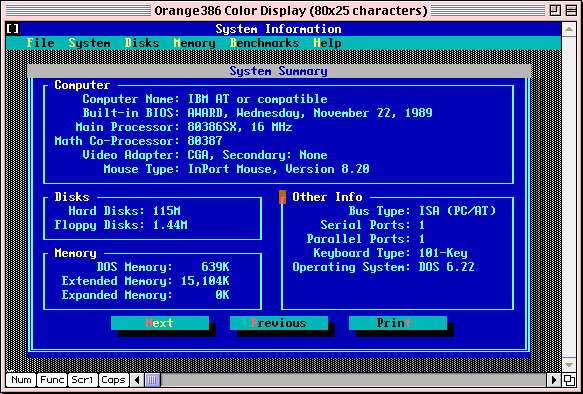Click the Serial Ports value 1
This screenshot has height=394, width=583.
click(x=422, y=225)
